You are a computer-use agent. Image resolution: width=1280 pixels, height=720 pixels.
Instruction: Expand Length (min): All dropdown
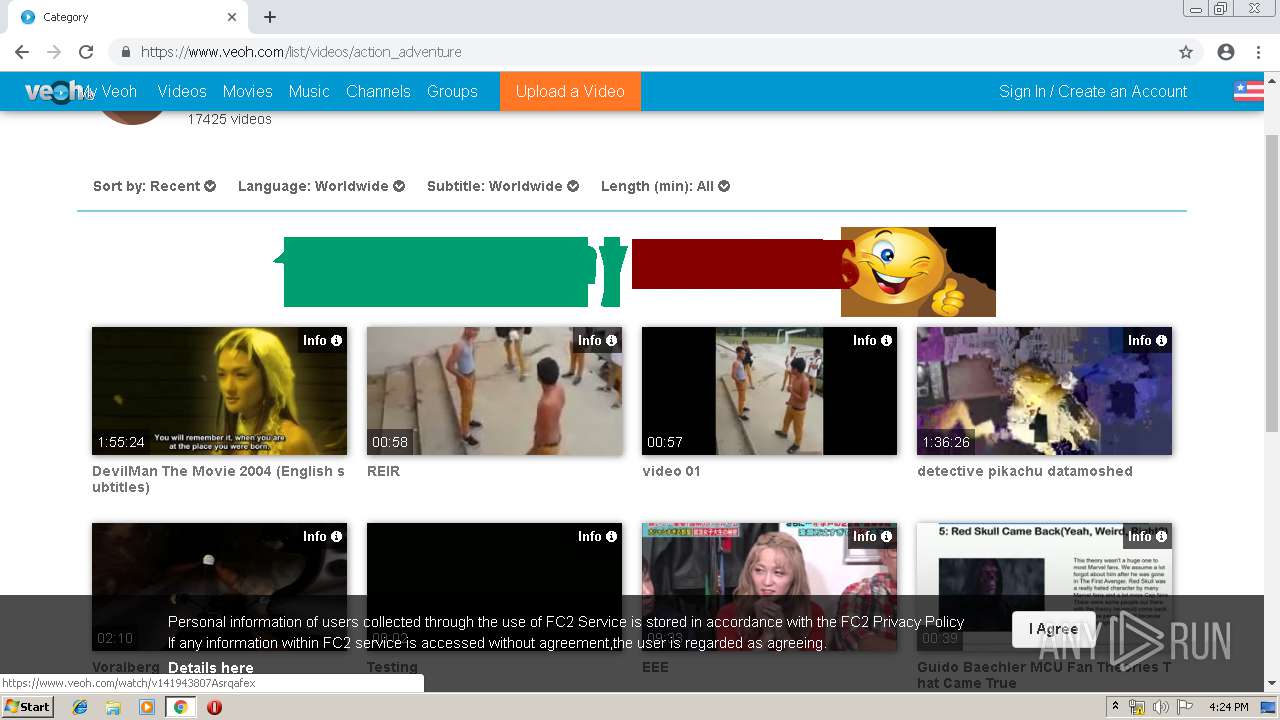[x=665, y=186]
